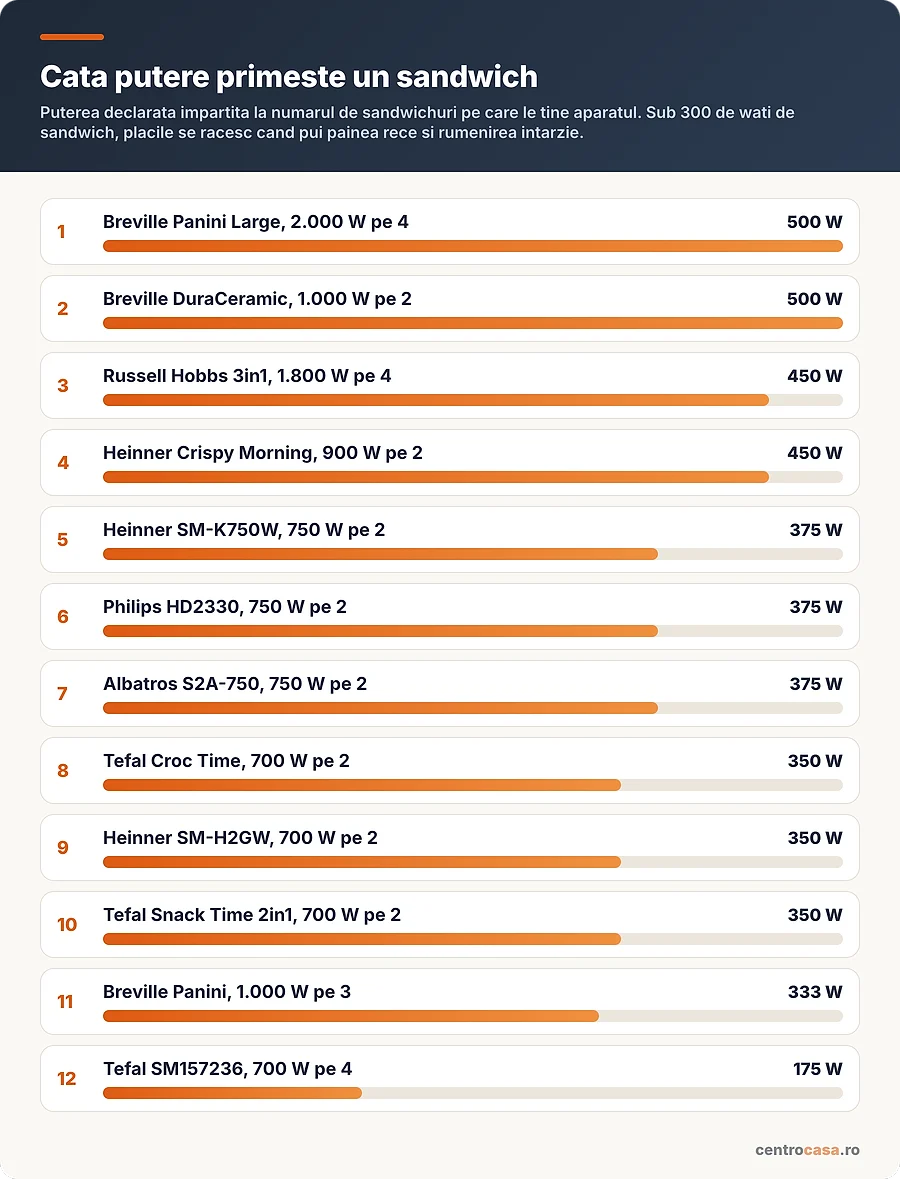Open the Tefal Croc Time entry
The width and height of the screenshot is (900, 1179).
point(450,771)
